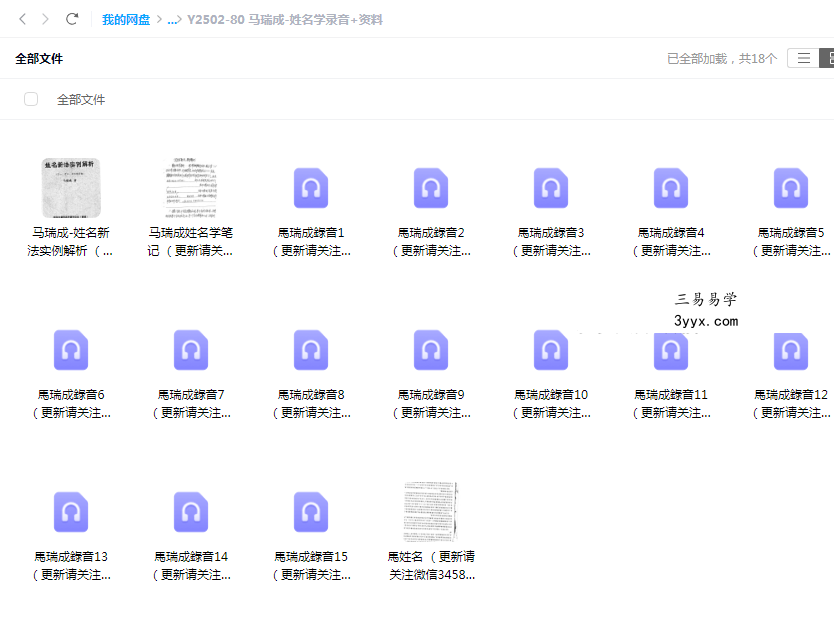Switch to grid view icon
The height and width of the screenshot is (618, 834).
tap(829, 58)
